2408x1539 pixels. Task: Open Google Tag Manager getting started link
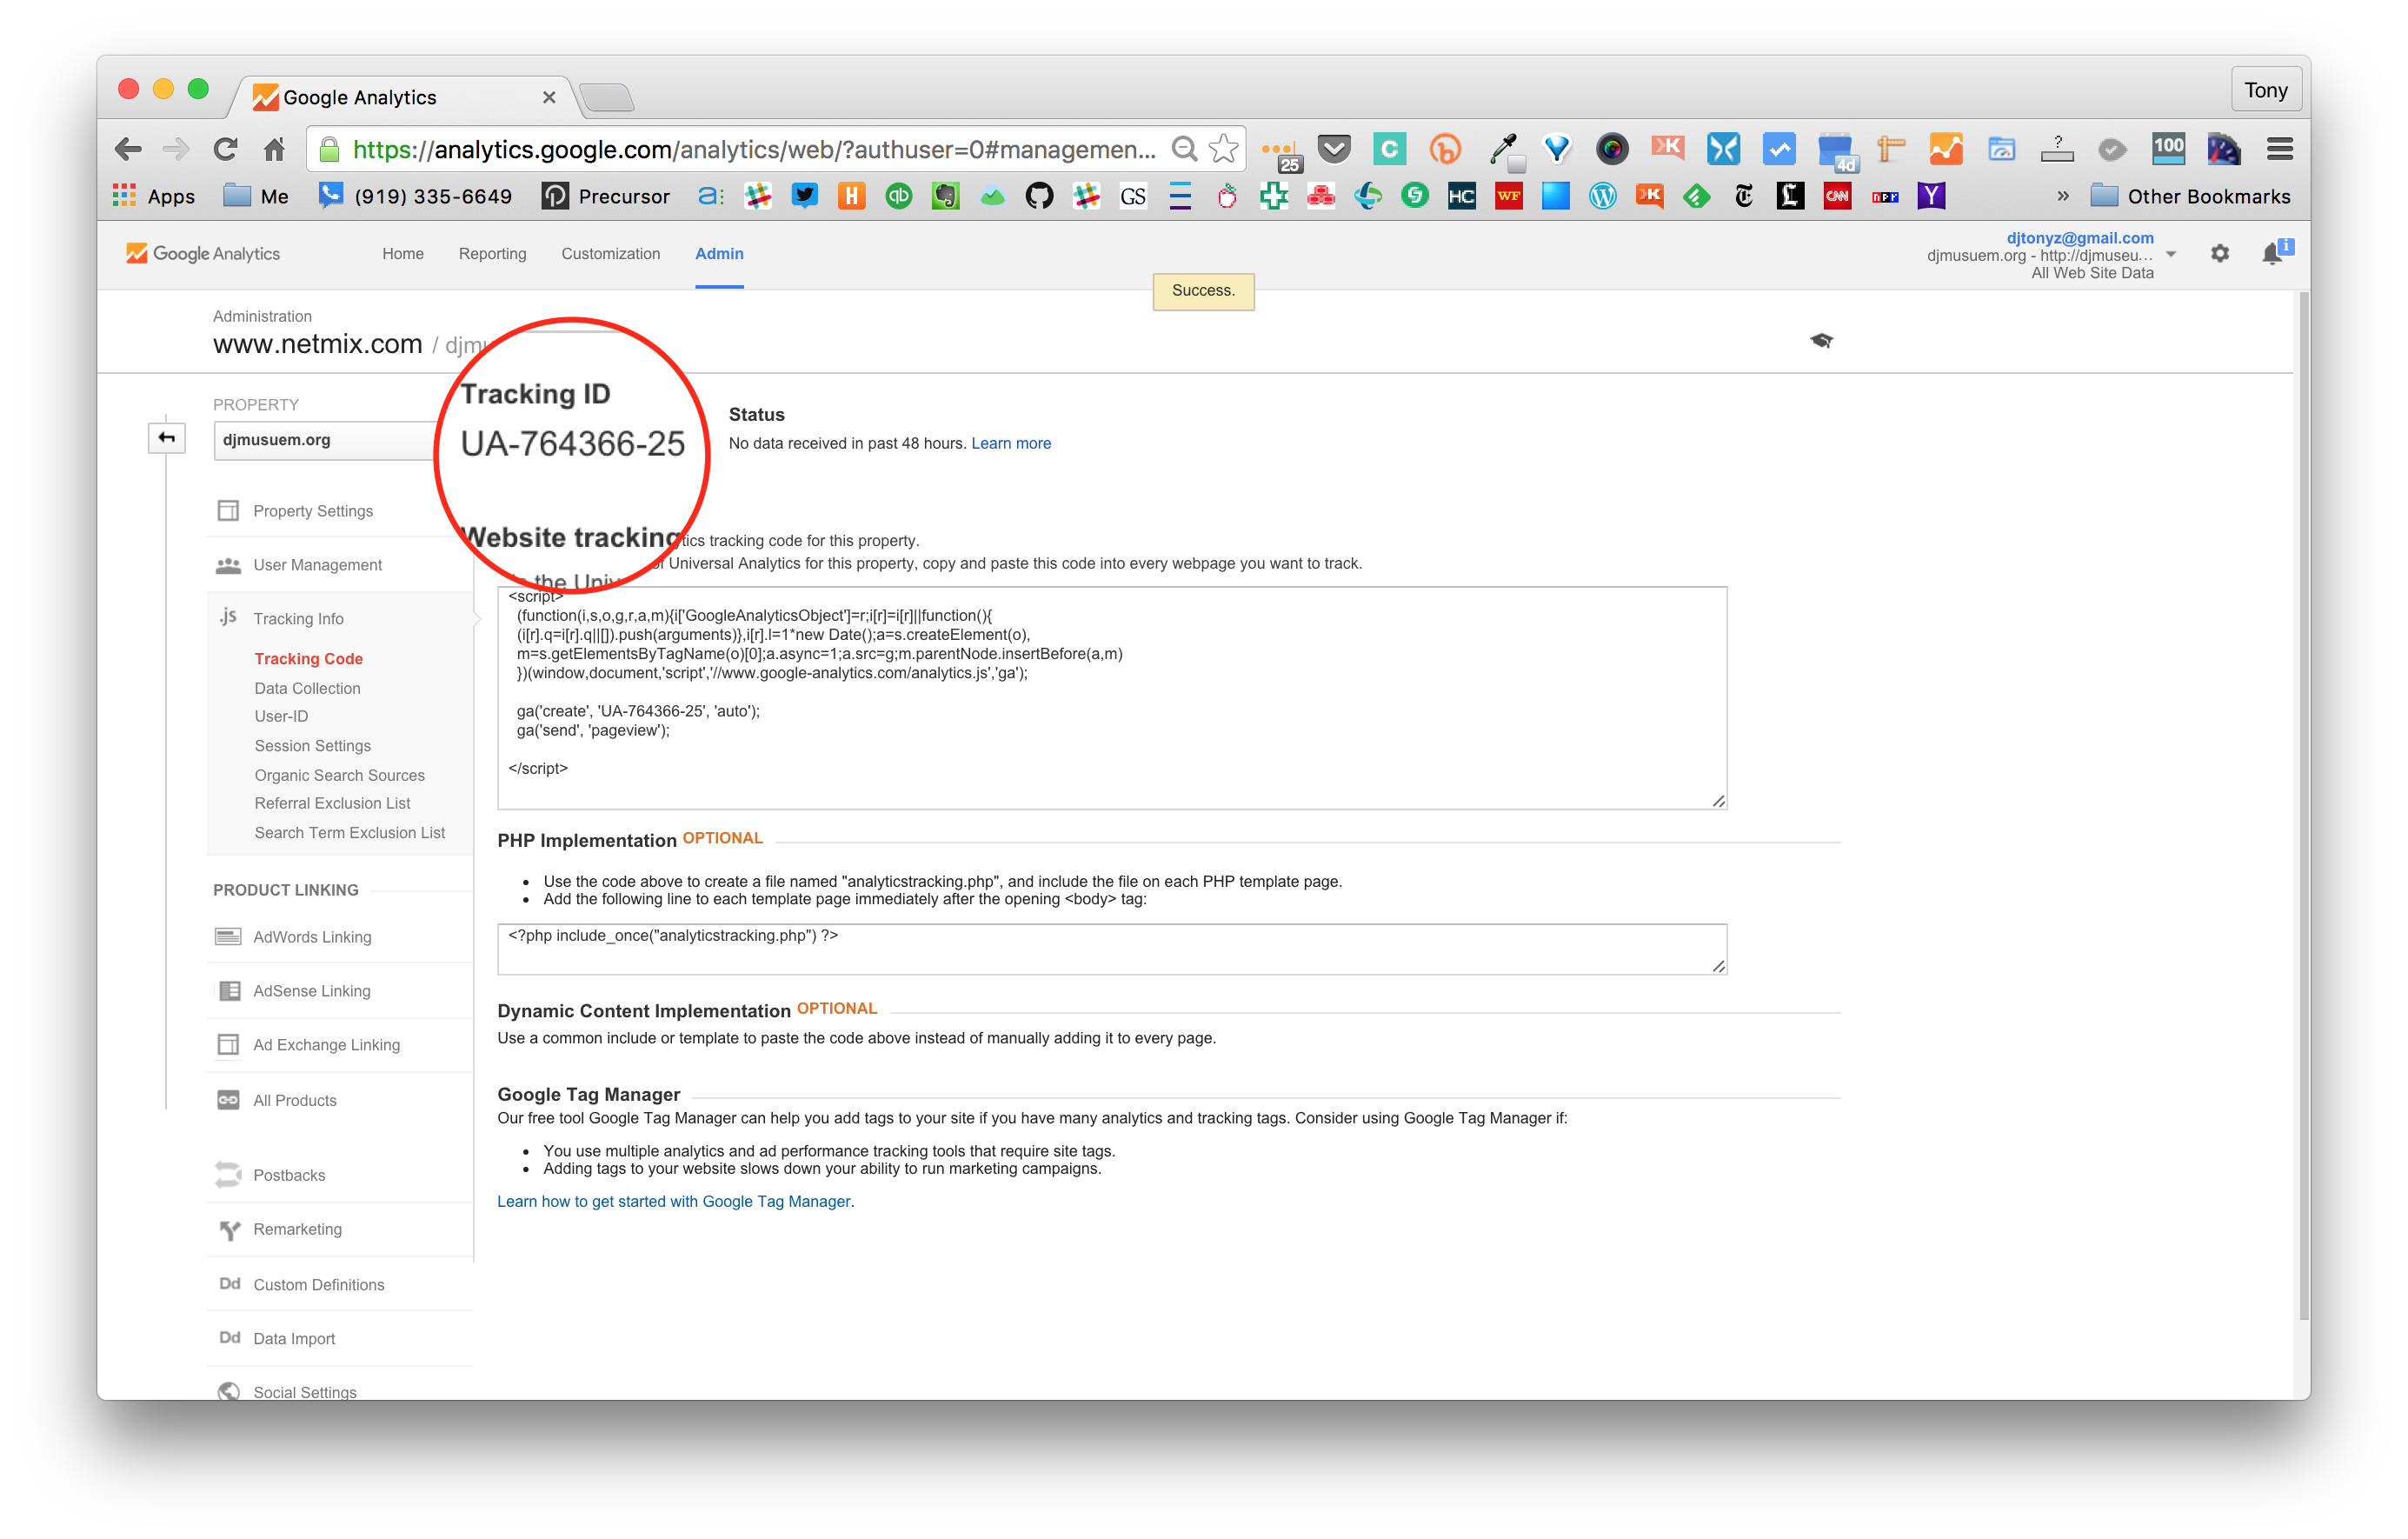pyautogui.click(x=675, y=1201)
